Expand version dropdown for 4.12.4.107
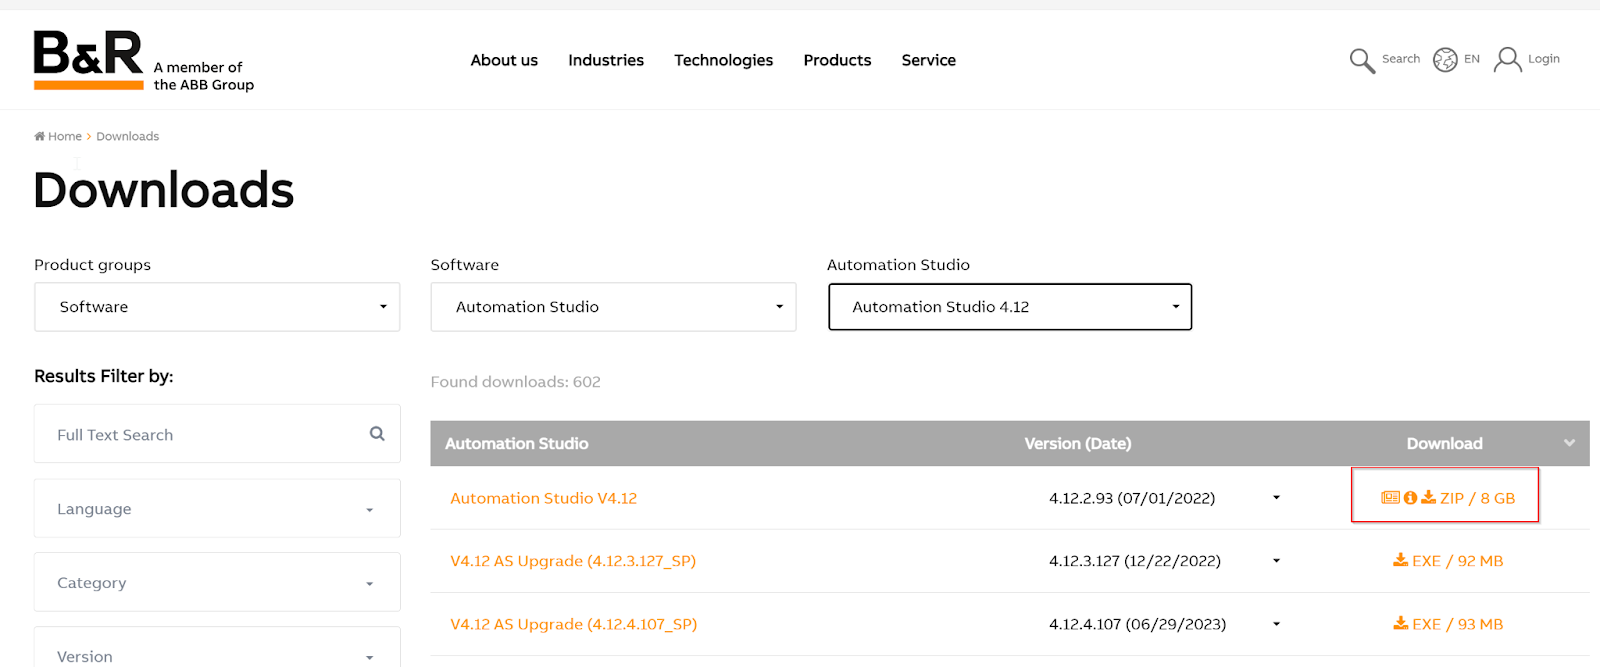1600x667 pixels. pyautogui.click(x=1276, y=623)
